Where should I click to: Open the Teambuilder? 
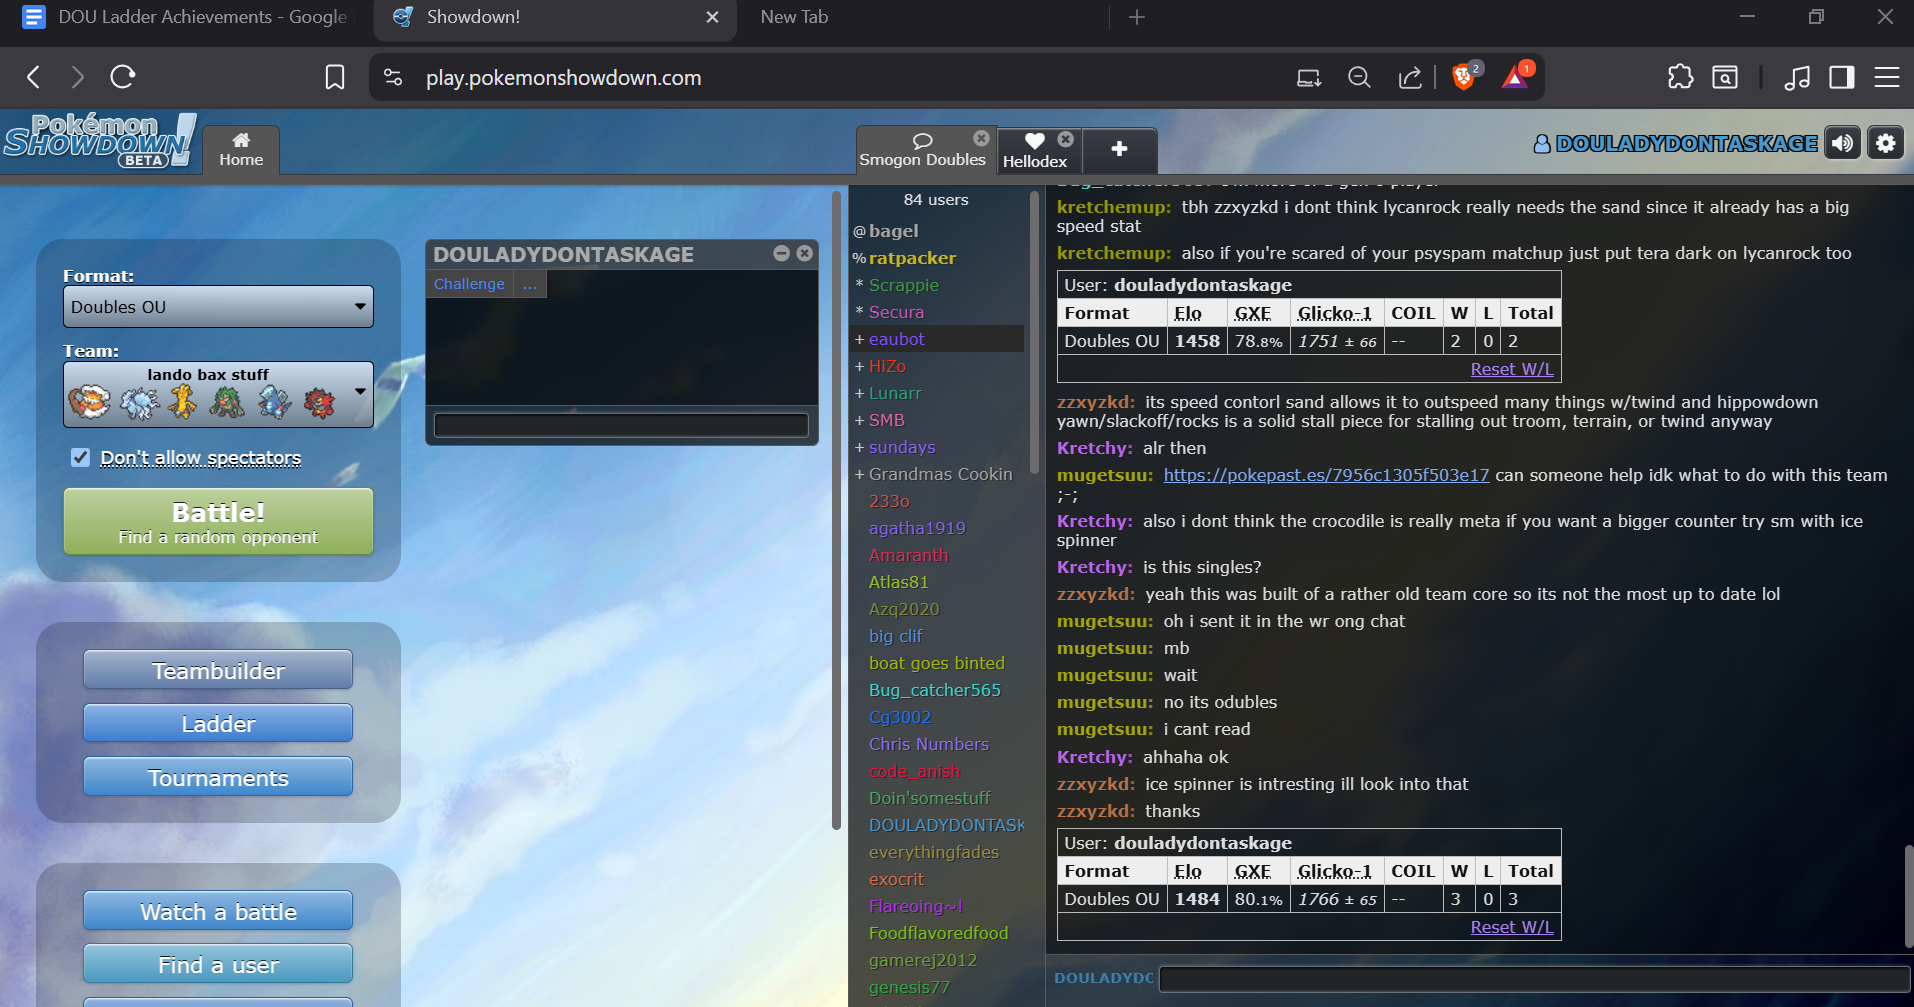click(x=218, y=670)
